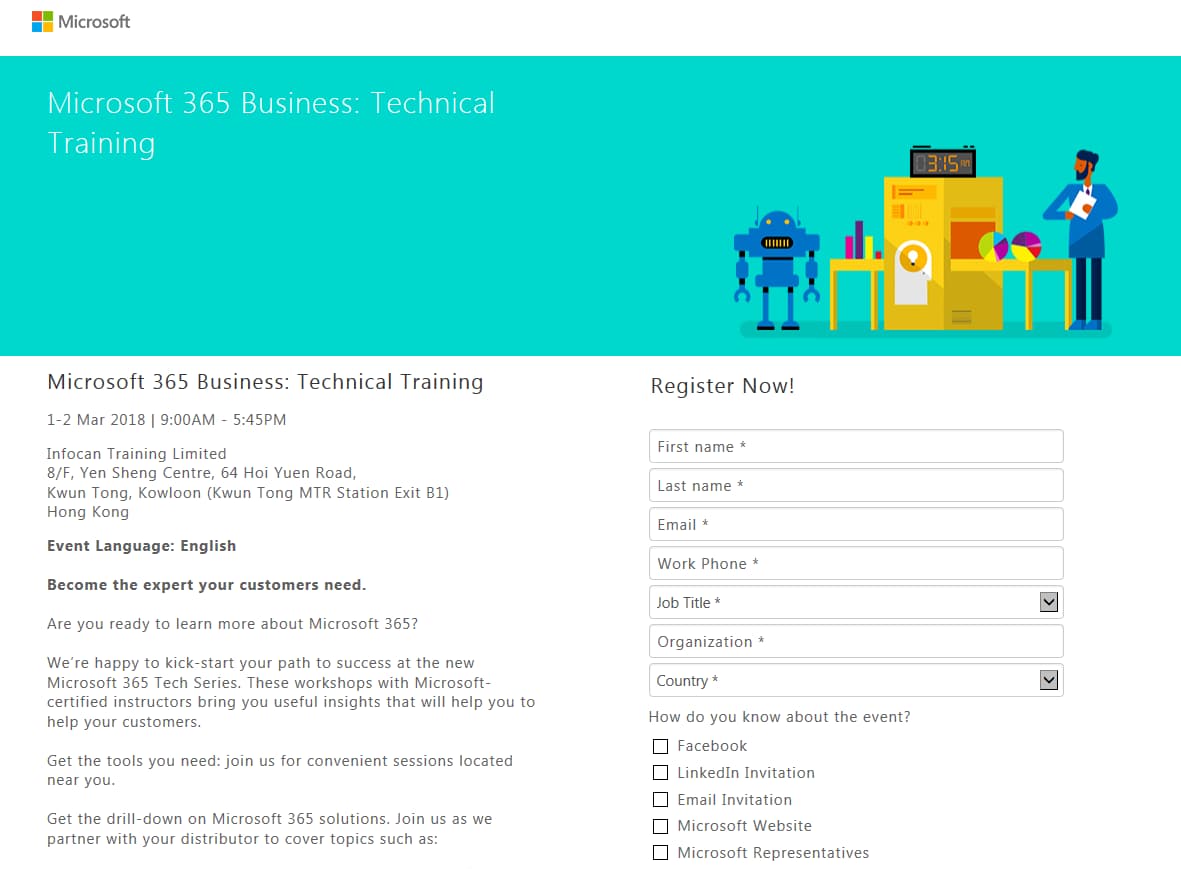Click the banner title 'Microsoft 365 Business: Technical Training'
The width and height of the screenshot is (1181, 869).
(x=271, y=123)
